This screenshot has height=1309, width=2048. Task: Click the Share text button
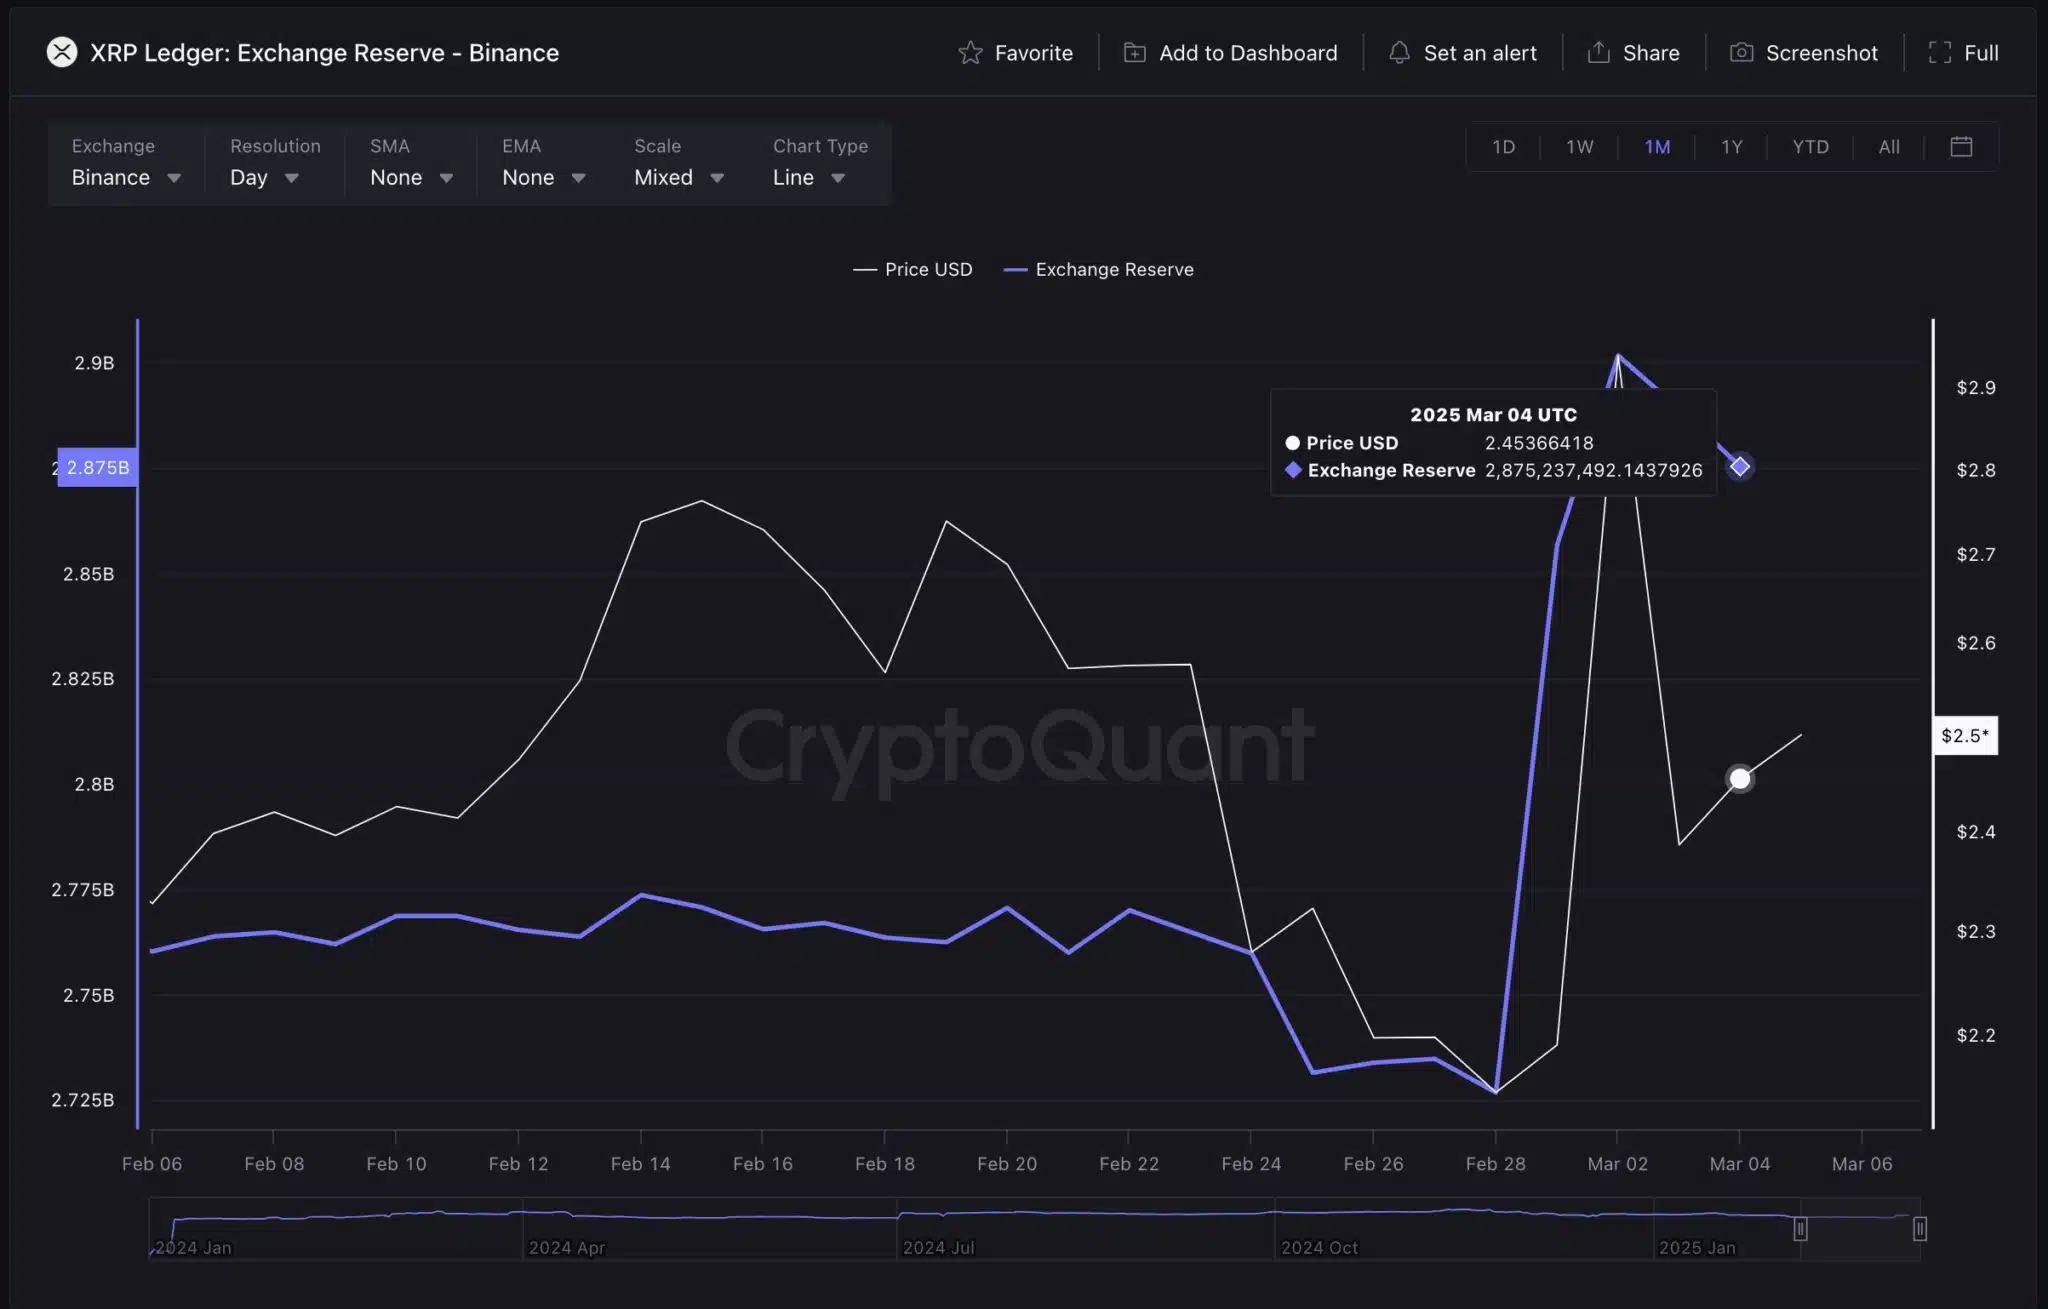coord(1650,53)
